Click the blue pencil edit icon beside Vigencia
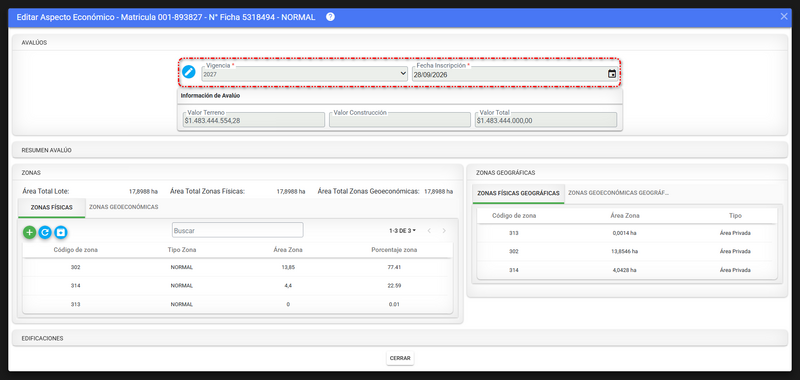The width and height of the screenshot is (800, 380). coord(189,72)
